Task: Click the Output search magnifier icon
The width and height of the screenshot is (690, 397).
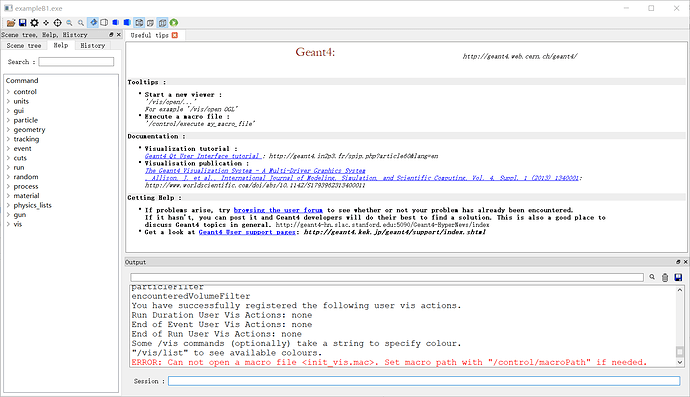Action: coord(652,277)
